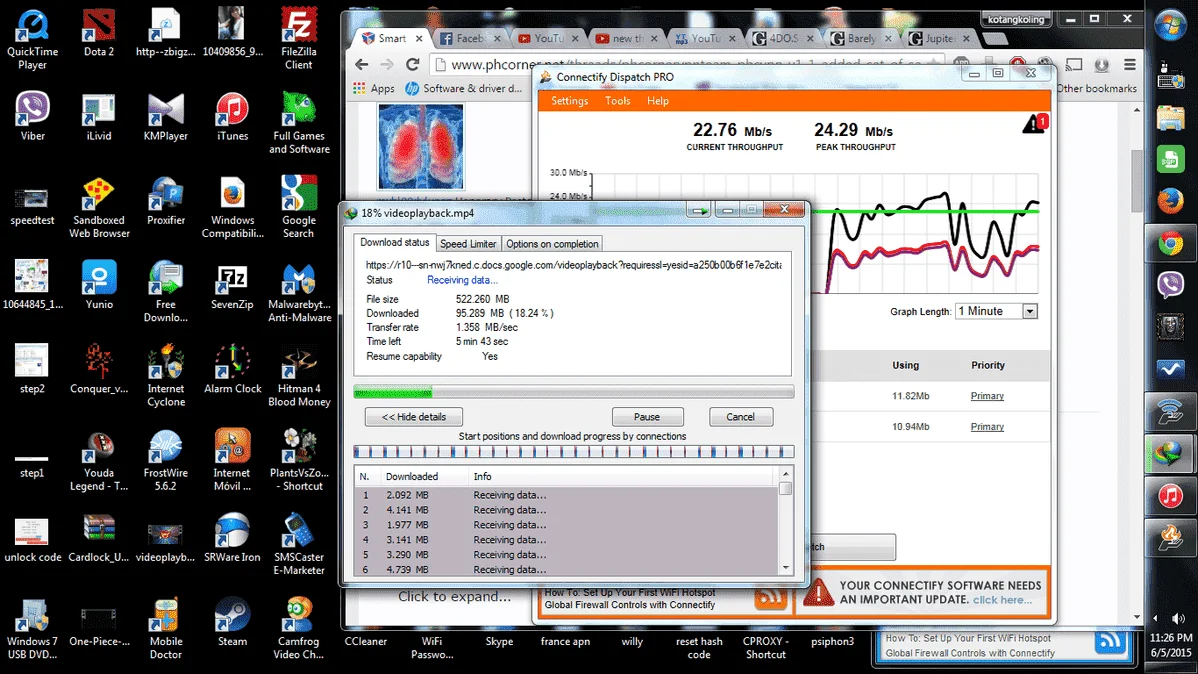Open Proxifier desktop icon
Screen dimensions: 1198x674
click(x=166, y=201)
